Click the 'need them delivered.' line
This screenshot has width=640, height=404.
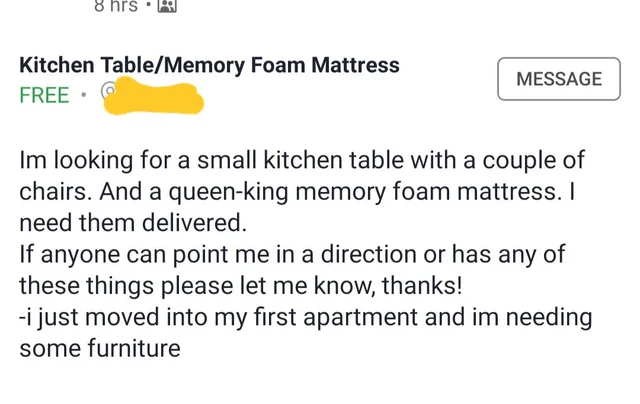coord(133,223)
